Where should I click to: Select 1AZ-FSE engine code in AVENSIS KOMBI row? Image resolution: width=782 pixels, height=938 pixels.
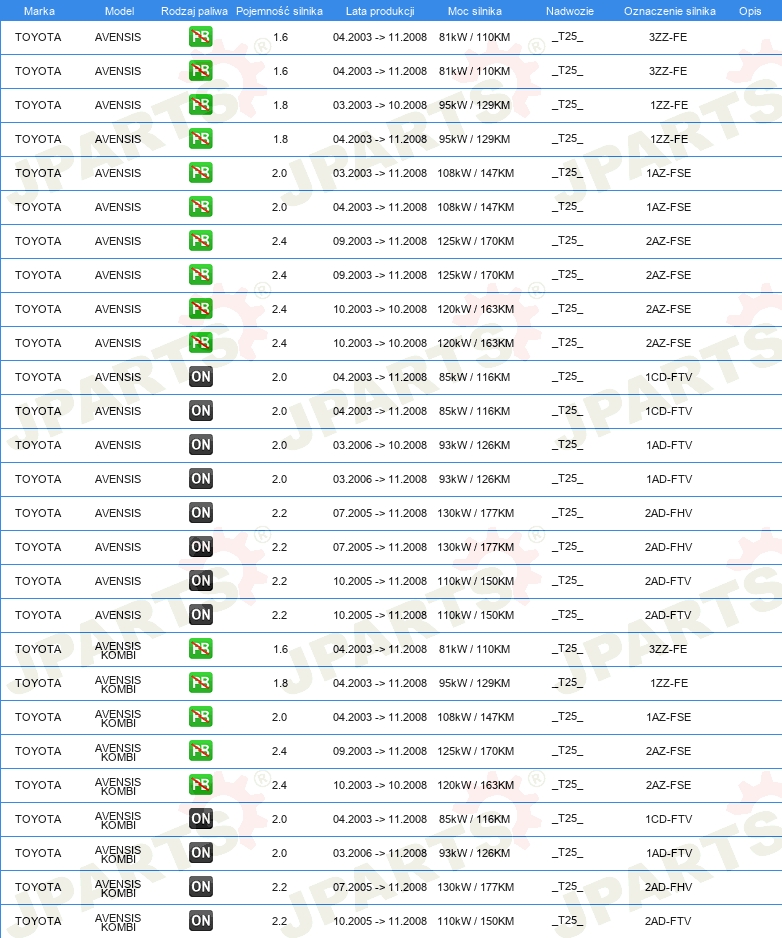[x=668, y=717]
